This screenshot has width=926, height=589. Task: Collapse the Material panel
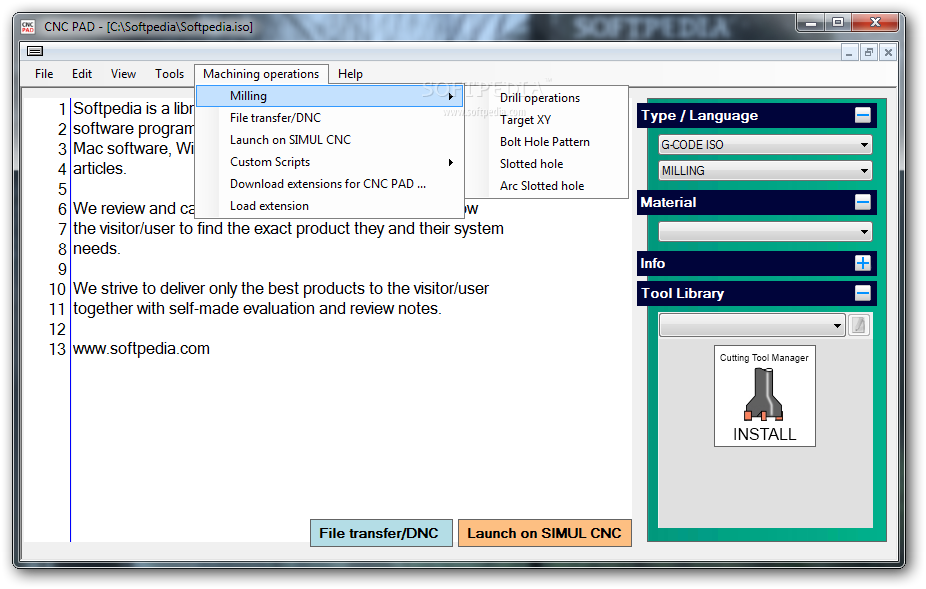[862, 202]
